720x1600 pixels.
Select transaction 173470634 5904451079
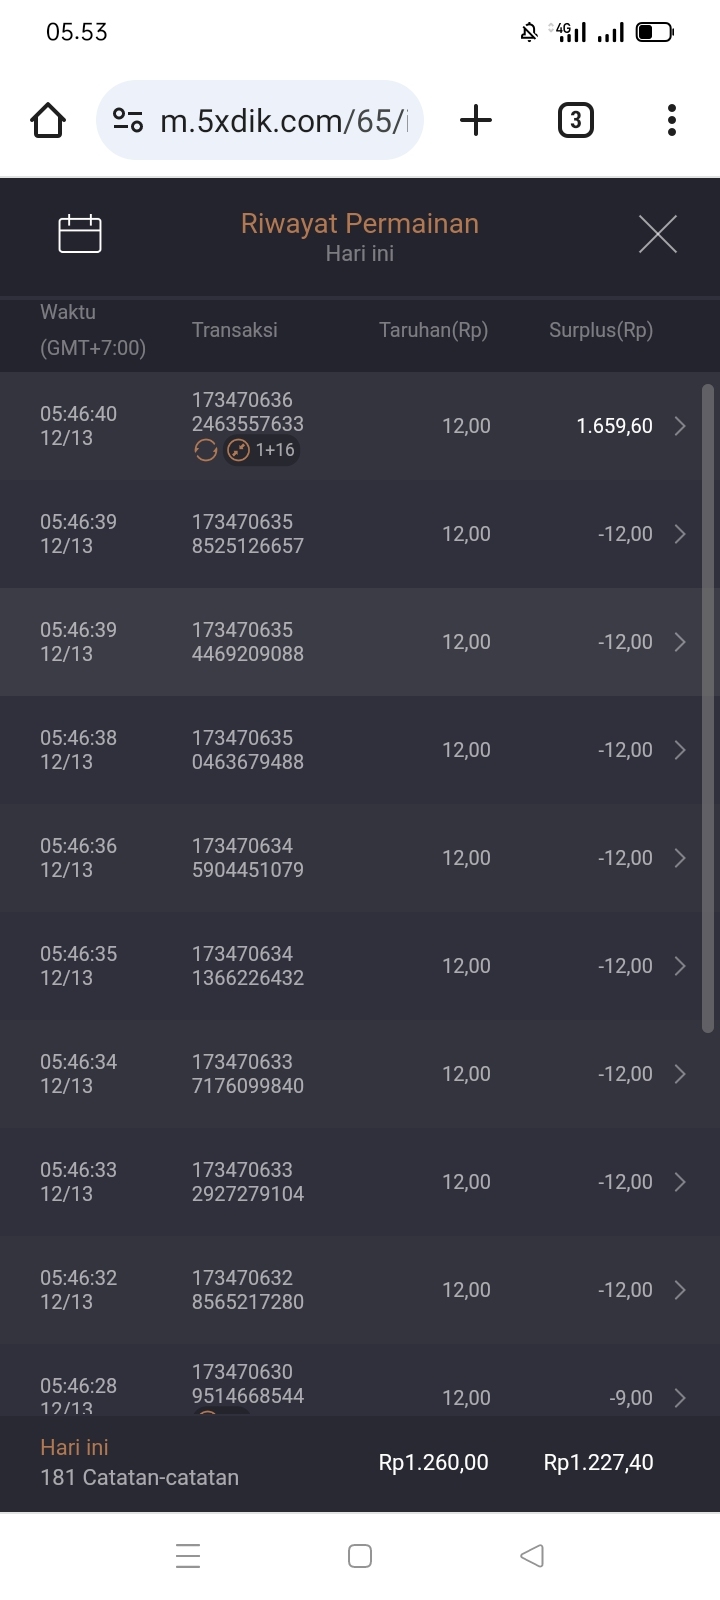click(248, 858)
